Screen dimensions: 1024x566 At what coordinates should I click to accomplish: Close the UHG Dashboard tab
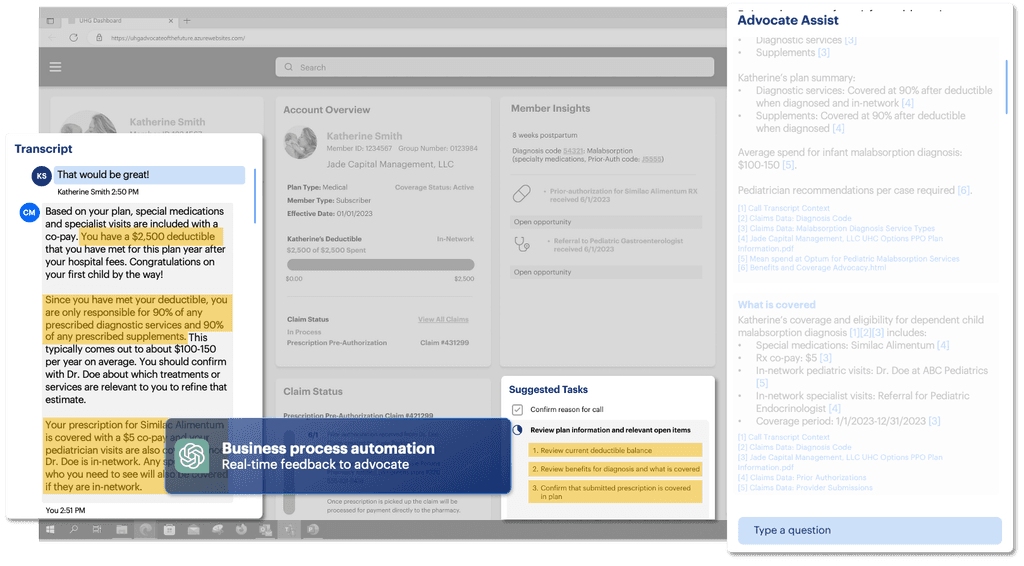[171, 20]
